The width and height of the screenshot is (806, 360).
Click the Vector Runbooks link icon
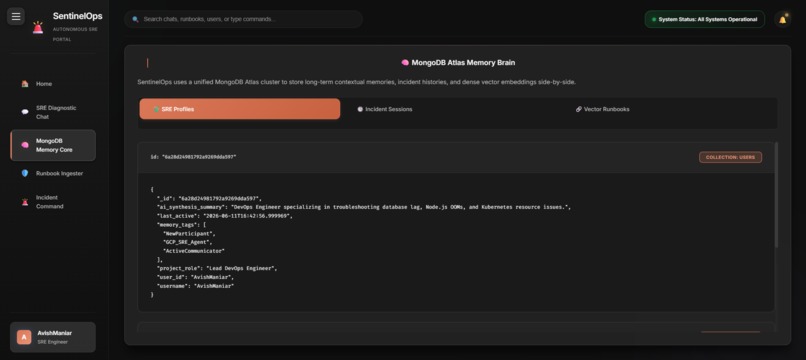(x=579, y=109)
